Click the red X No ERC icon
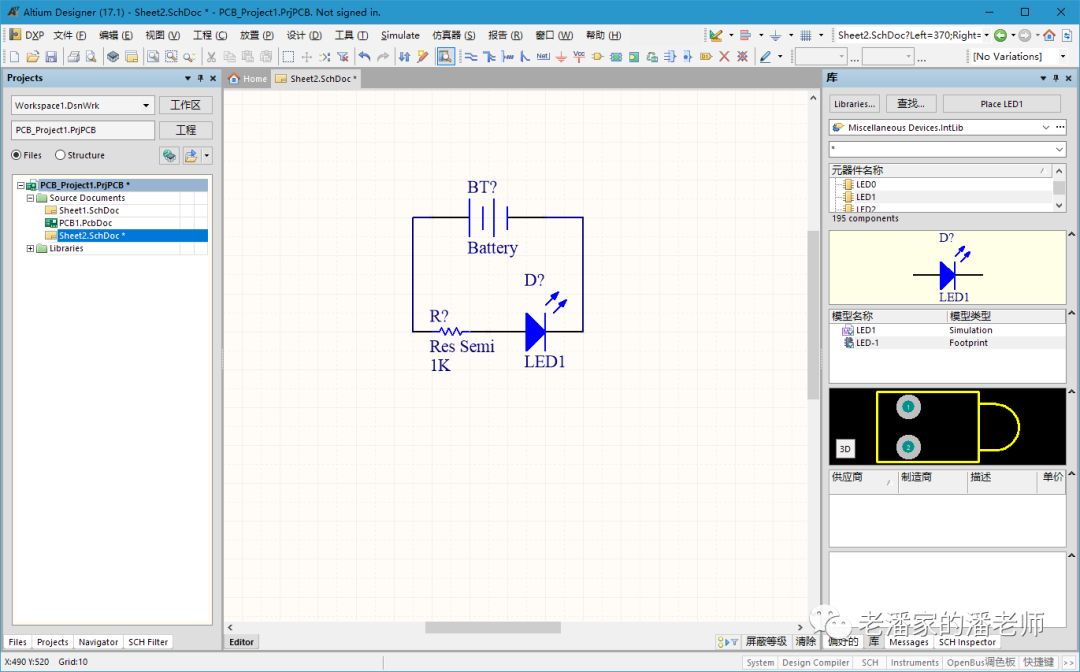Screen dimensions: 1080x672 pyautogui.click(x=724, y=57)
